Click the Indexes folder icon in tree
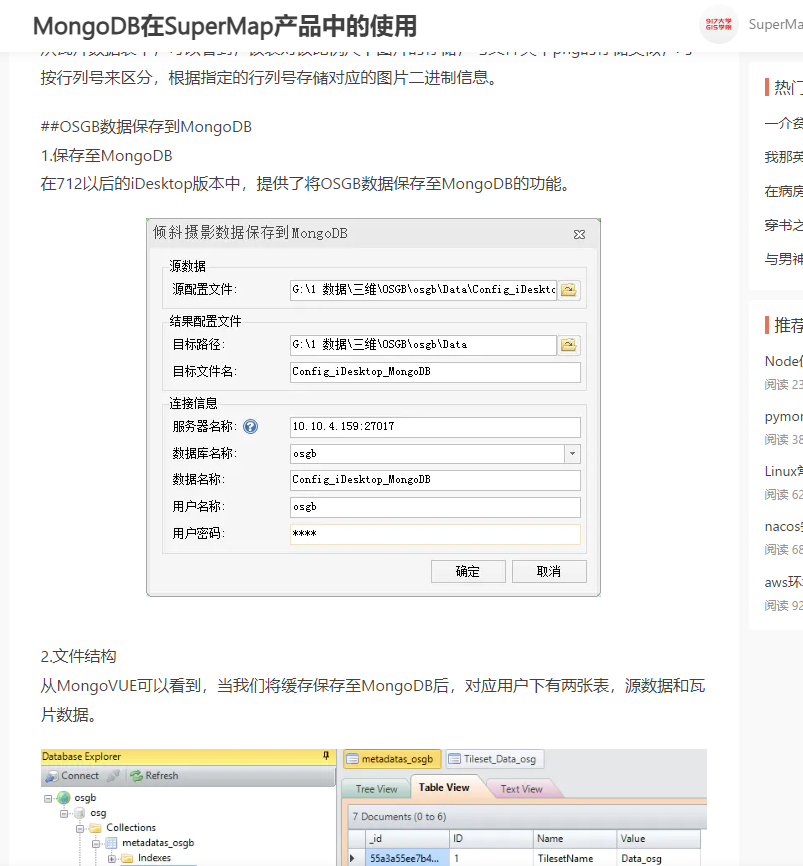This screenshot has height=866, width=803. pyautogui.click(x=128, y=858)
